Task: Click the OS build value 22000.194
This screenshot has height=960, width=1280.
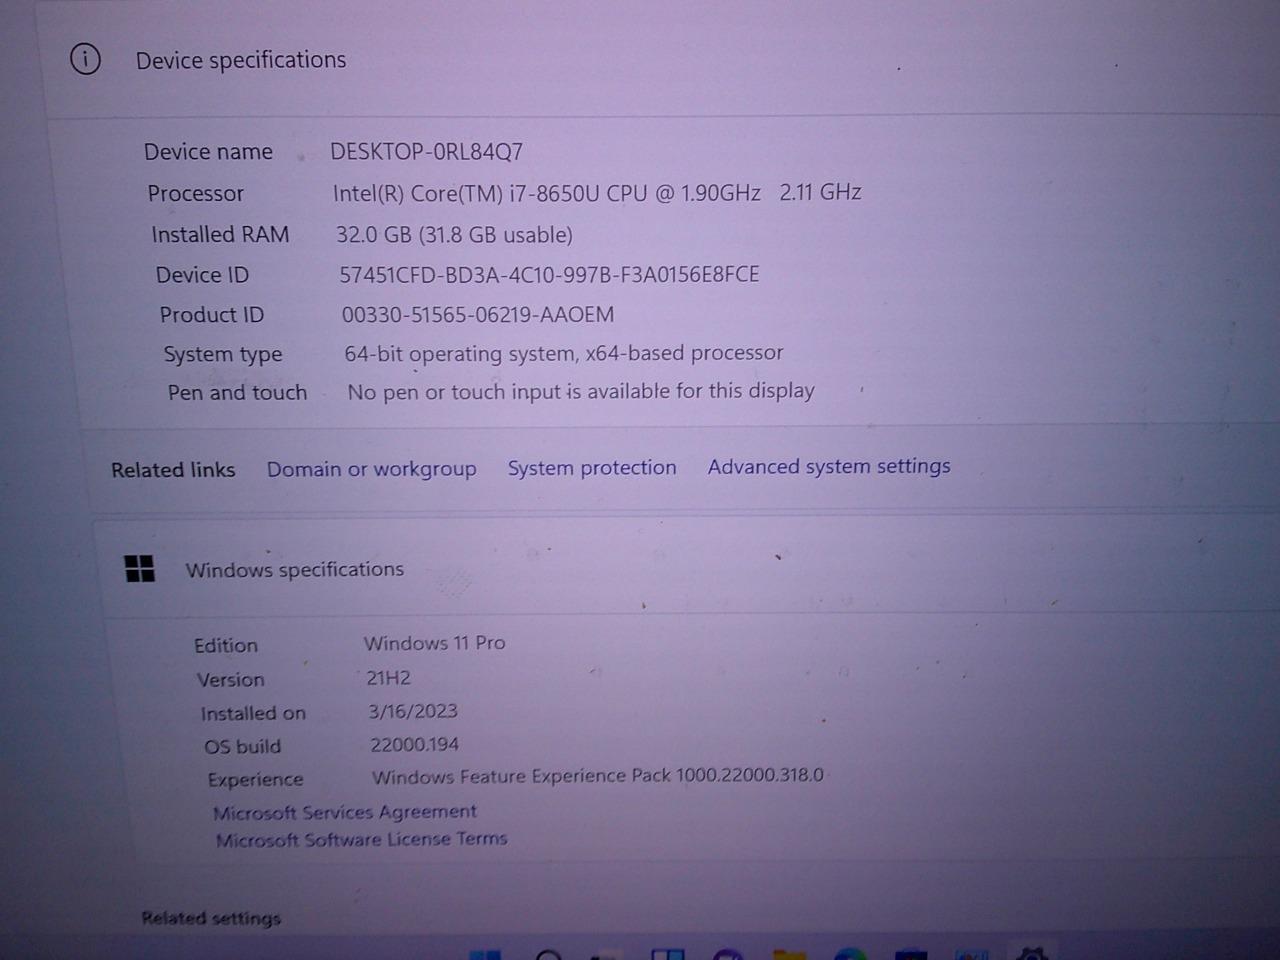Action: tap(415, 744)
